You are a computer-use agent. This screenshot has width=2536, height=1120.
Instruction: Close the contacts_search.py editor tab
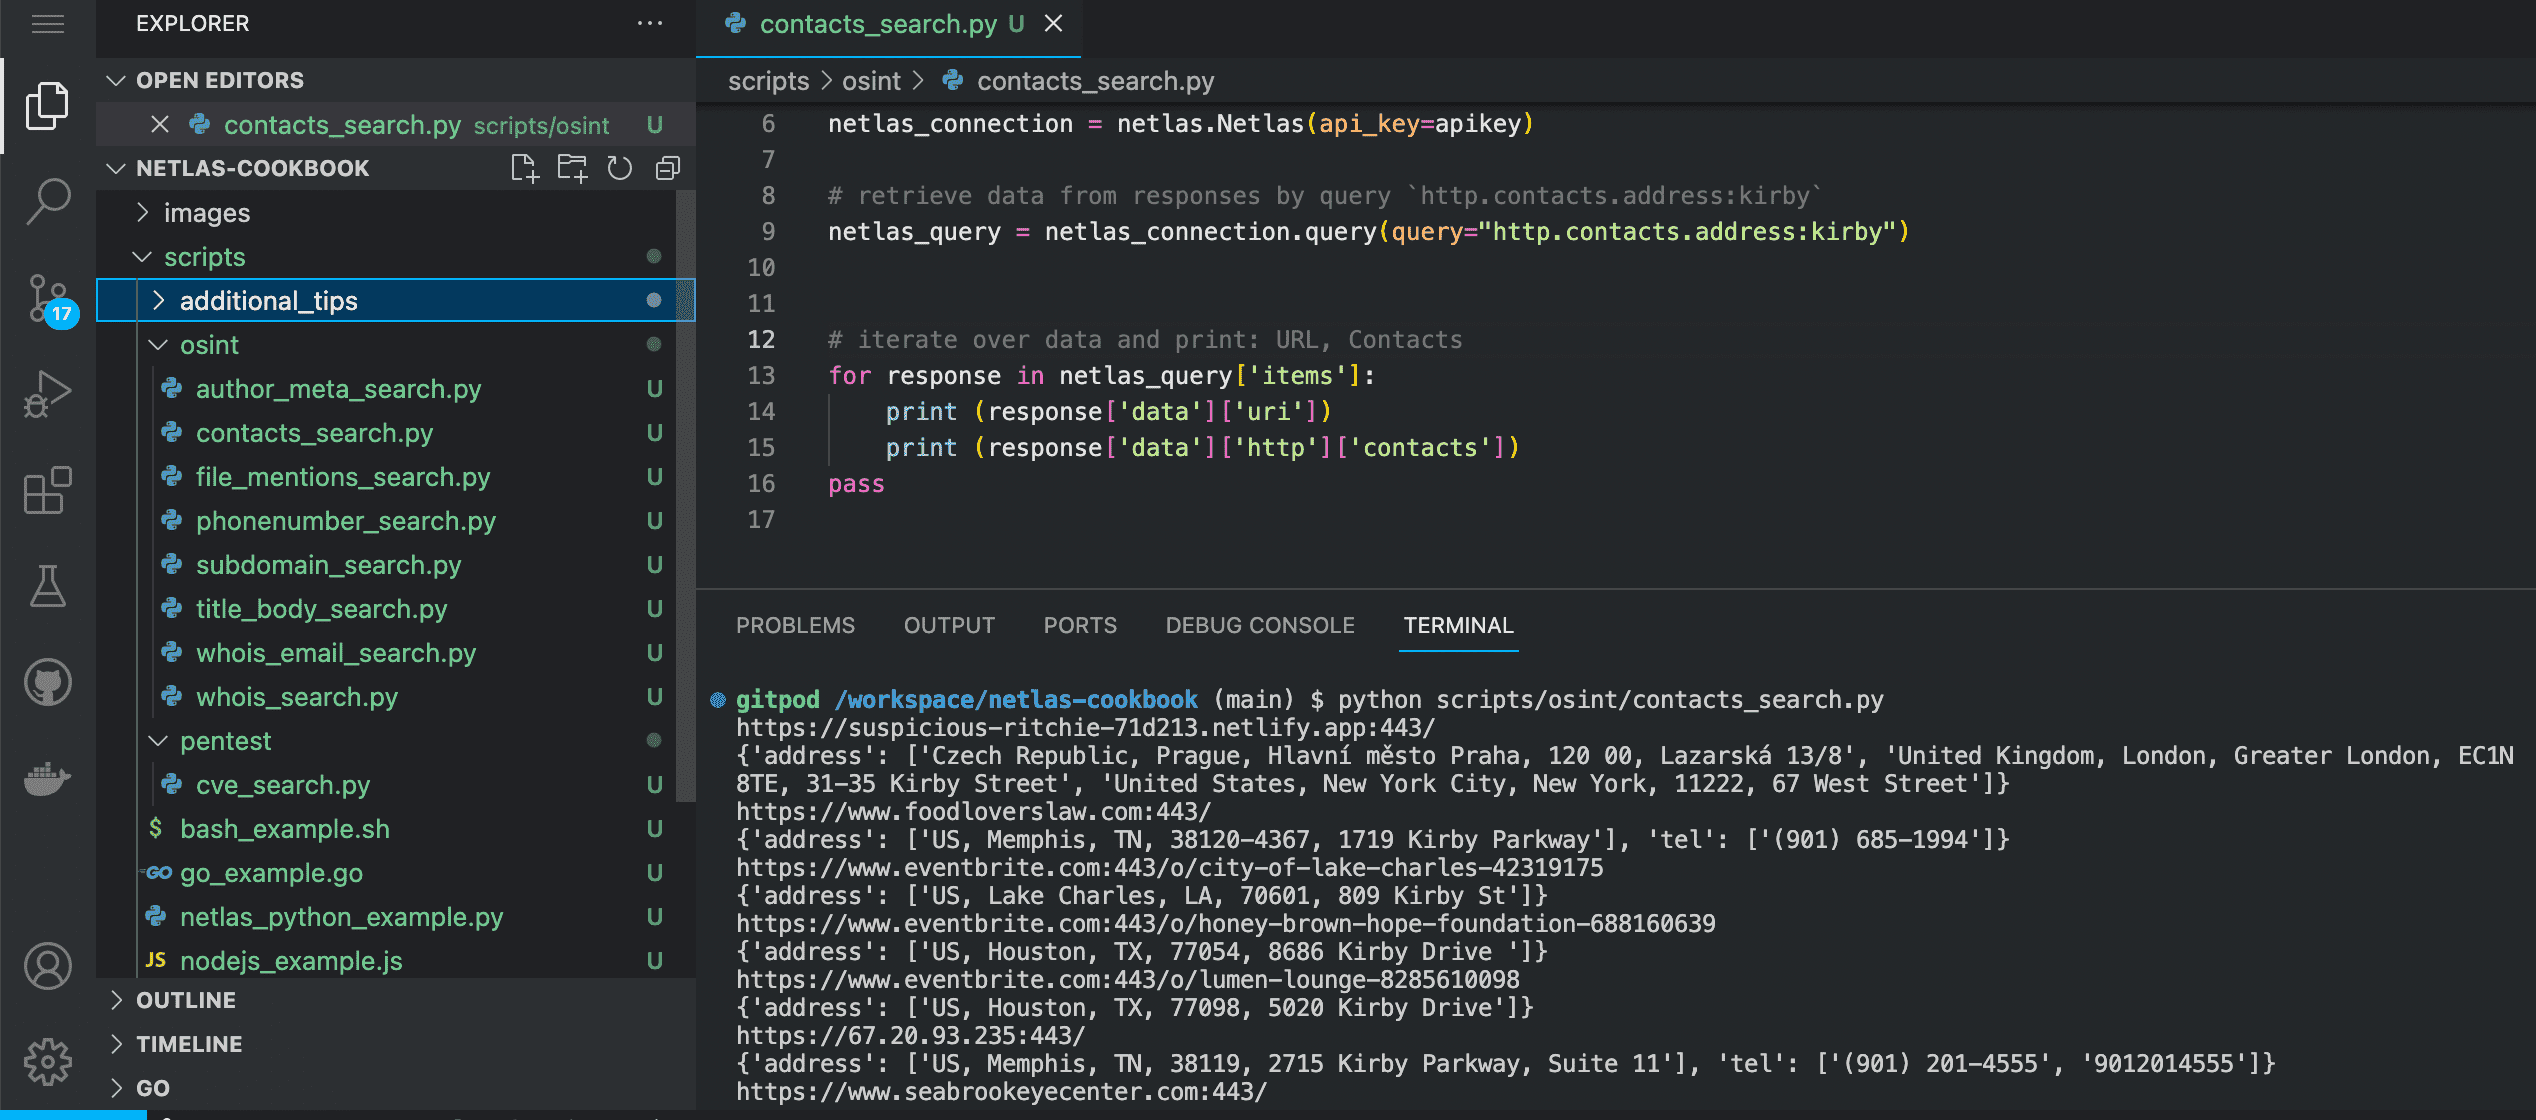pos(1054,24)
